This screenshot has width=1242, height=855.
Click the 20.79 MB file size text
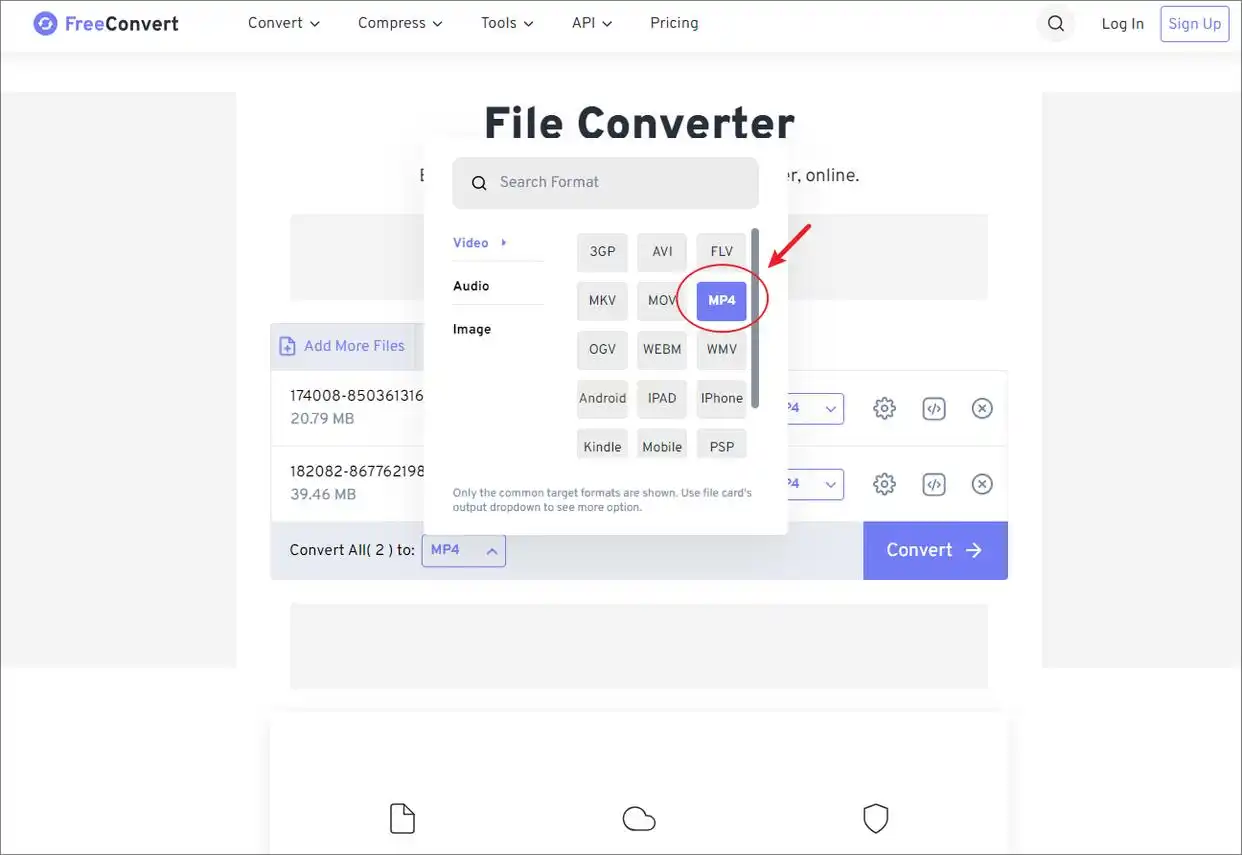pyautogui.click(x=322, y=419)
